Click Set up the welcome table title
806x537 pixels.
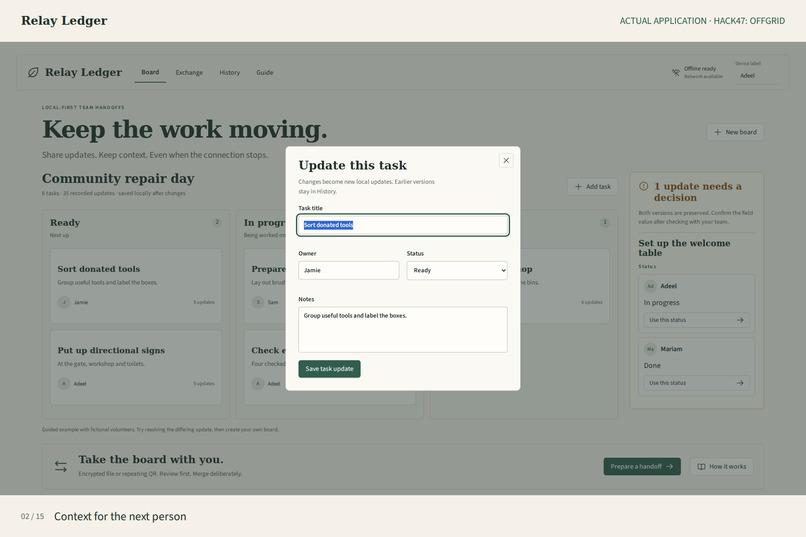click(x=684, y=248)
